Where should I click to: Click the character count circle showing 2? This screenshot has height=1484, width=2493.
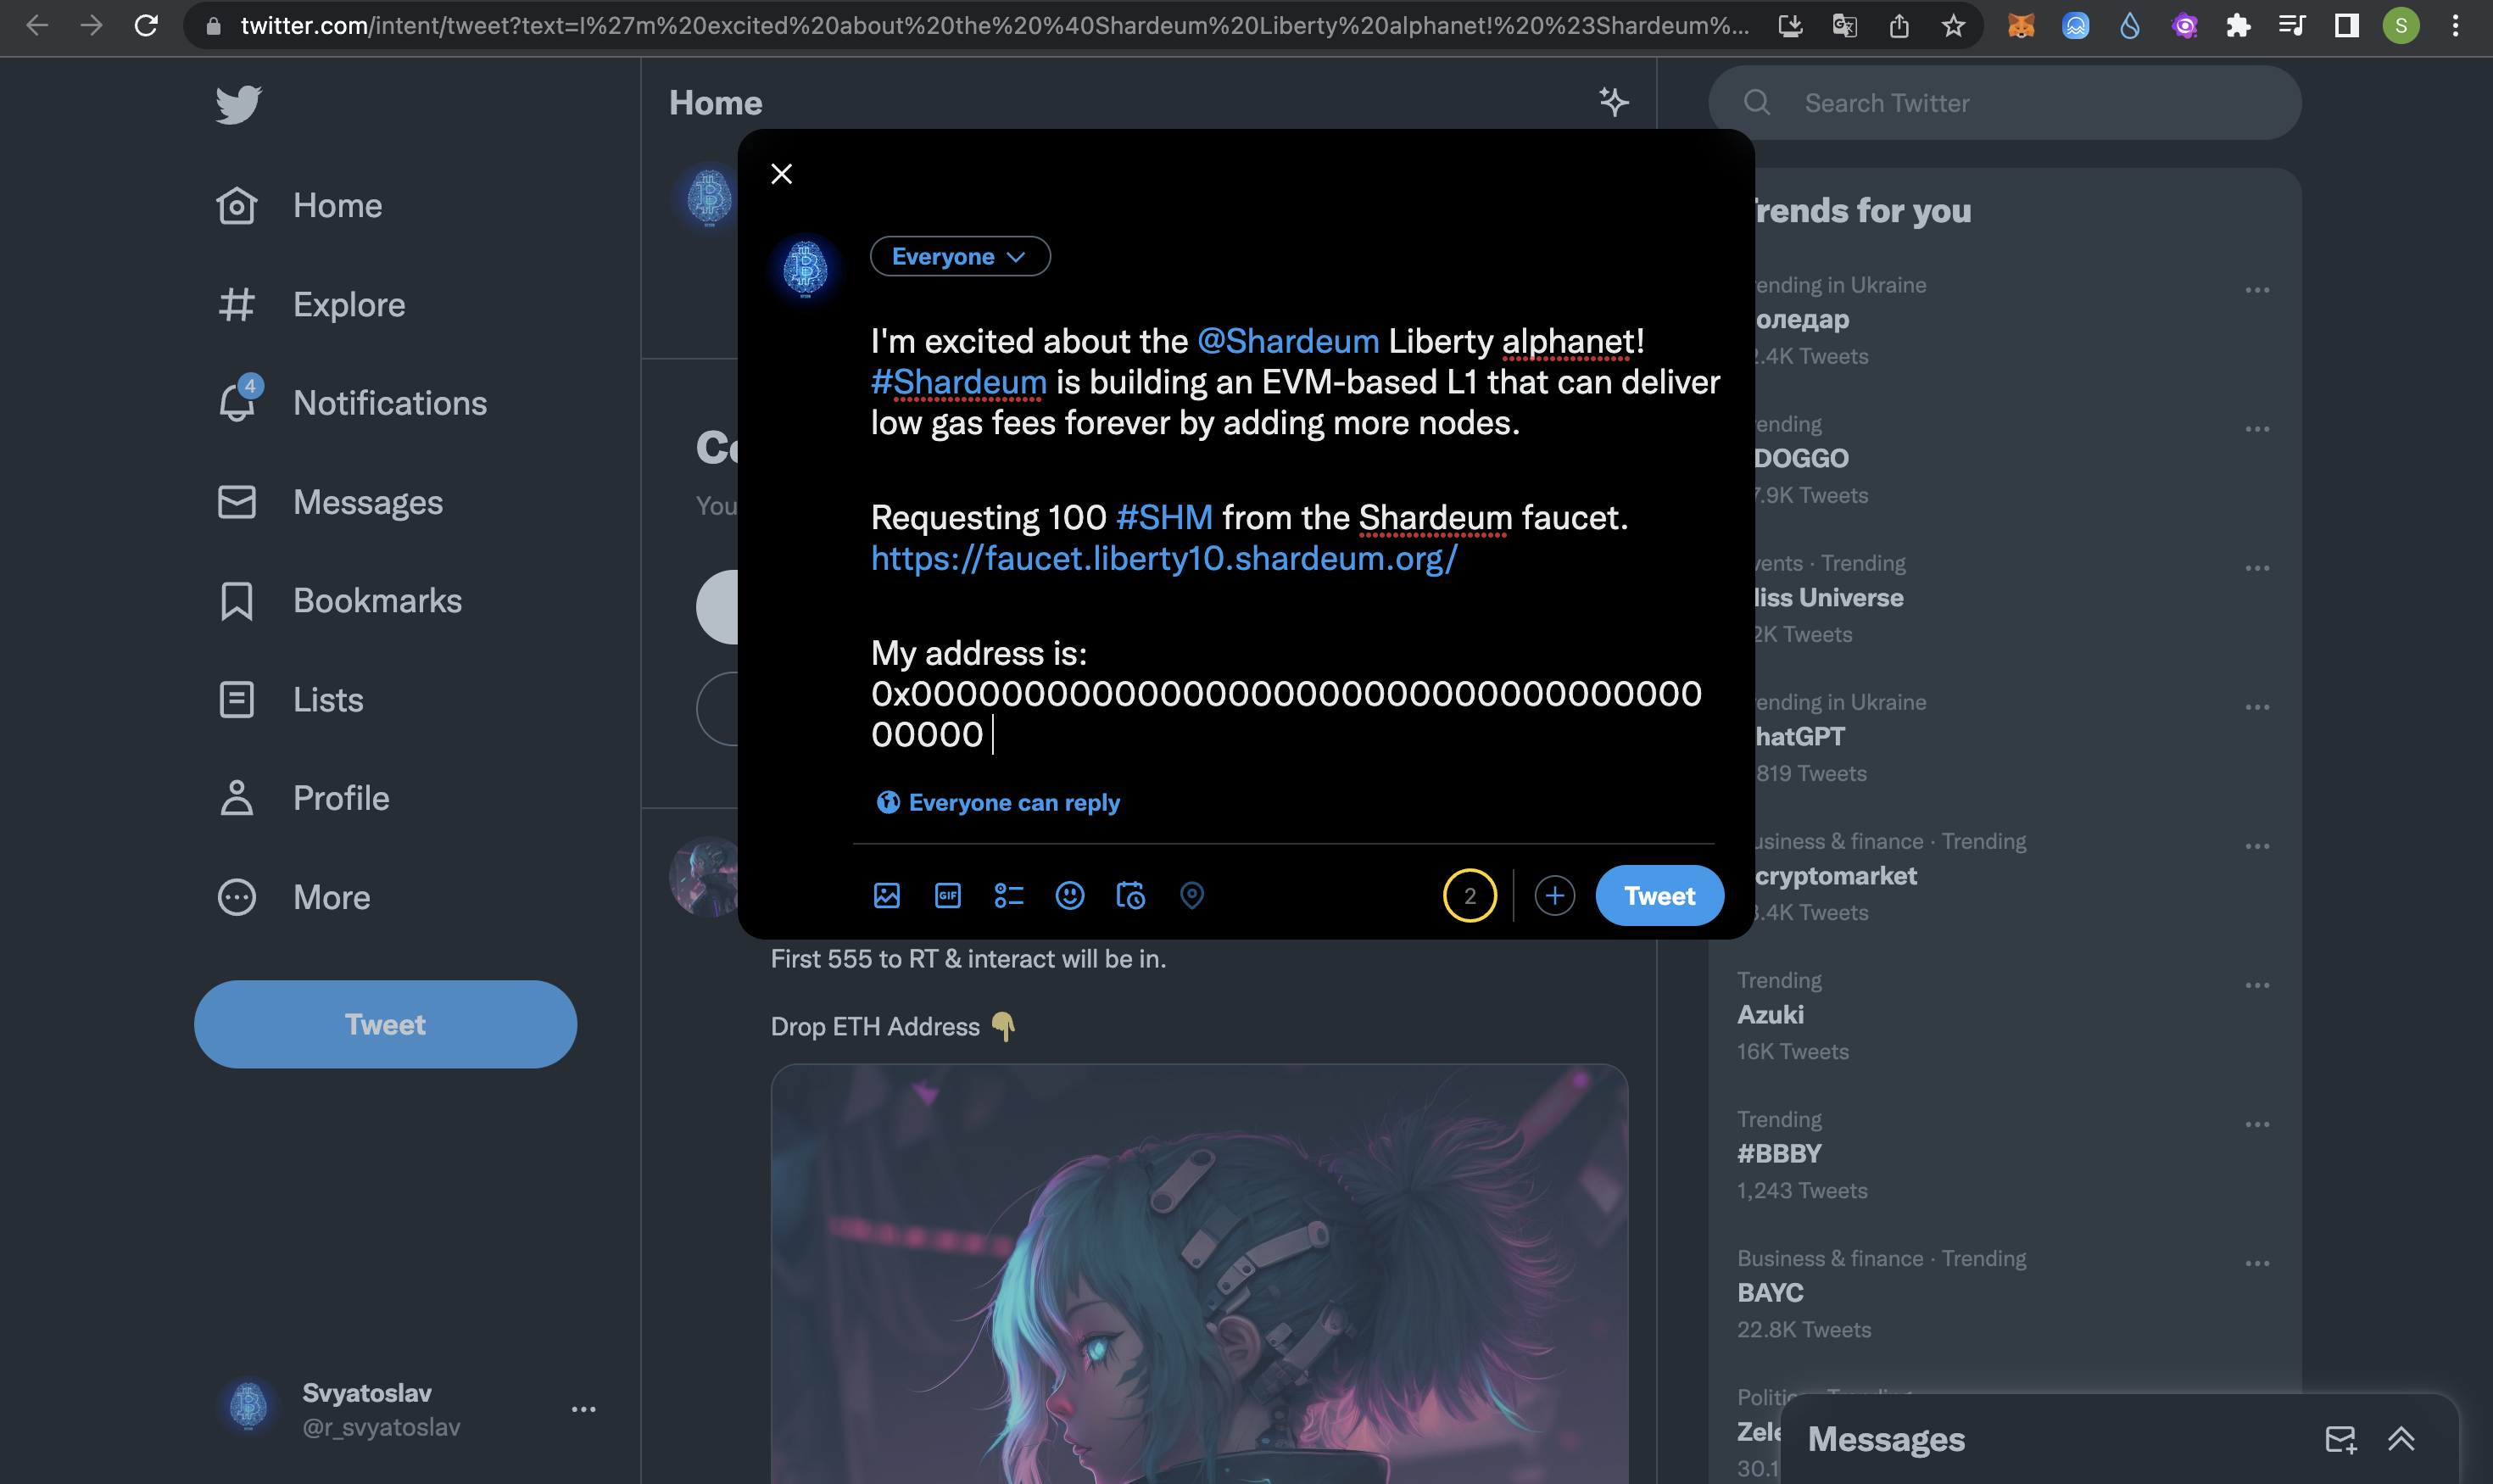point(1470,895)
